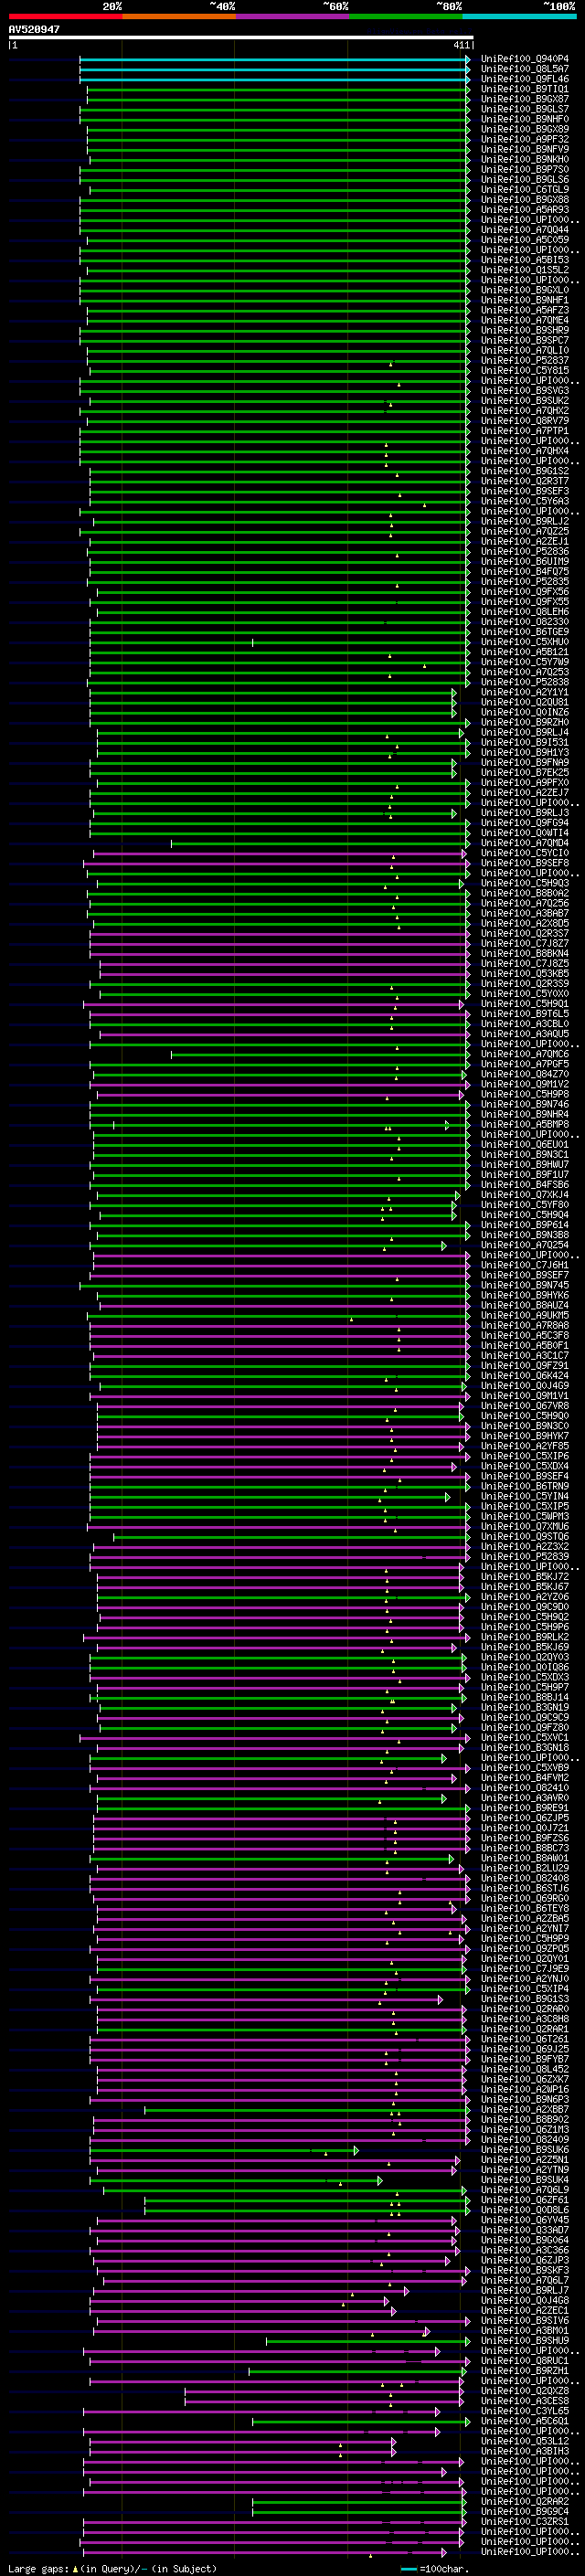This screenshot has height=2576, width=585.
Task: Click the green alignment bar for UniRef100_B9TIQ1
Action: [279, 89]
